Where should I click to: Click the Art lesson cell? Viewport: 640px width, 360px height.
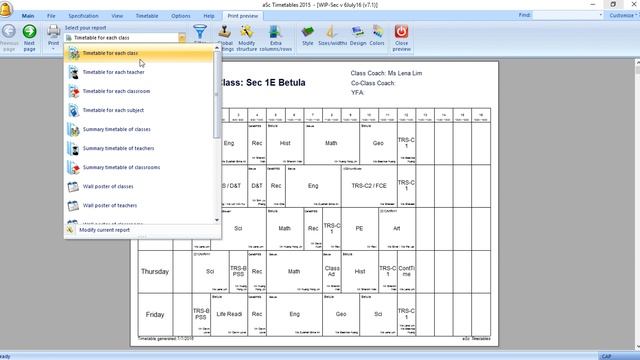pyautogui.click(x=397, y=229)
